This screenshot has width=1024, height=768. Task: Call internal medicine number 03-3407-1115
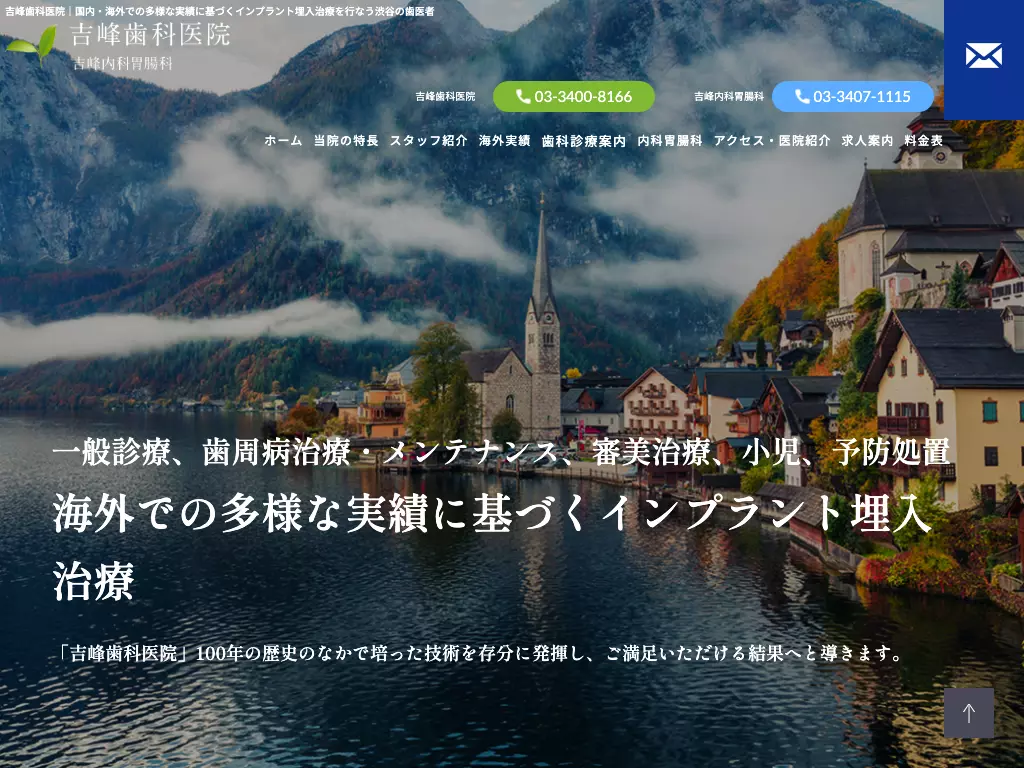[x=853, y=97]
